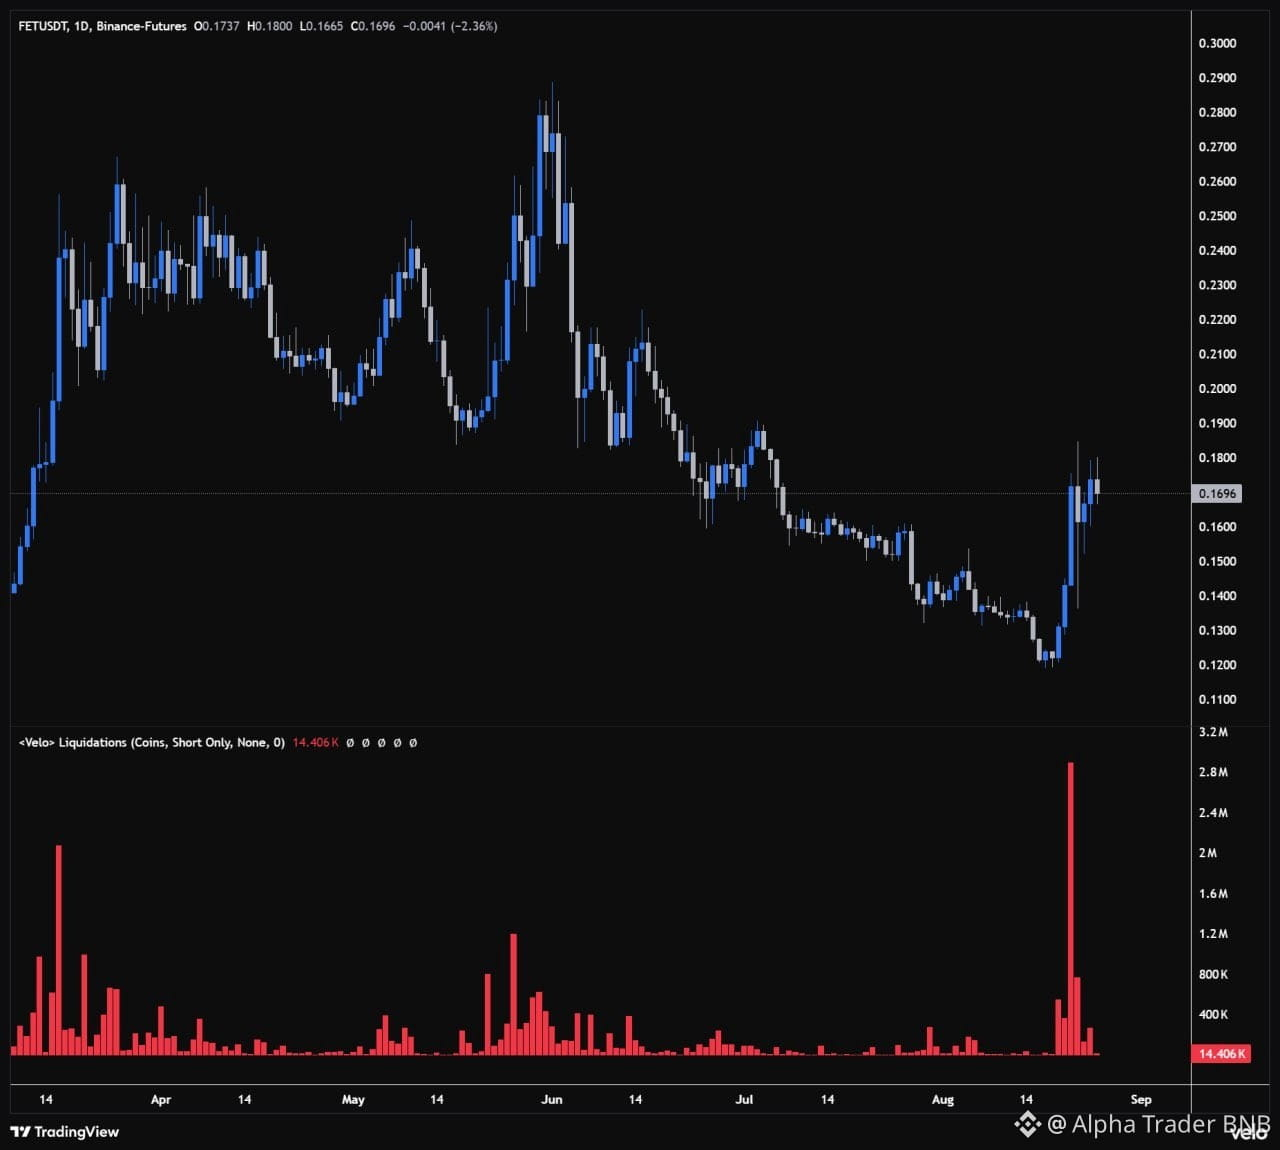The image size is (1280, 1150).
Task: Click the 1D interval label in the header
Action: [82, 26]
